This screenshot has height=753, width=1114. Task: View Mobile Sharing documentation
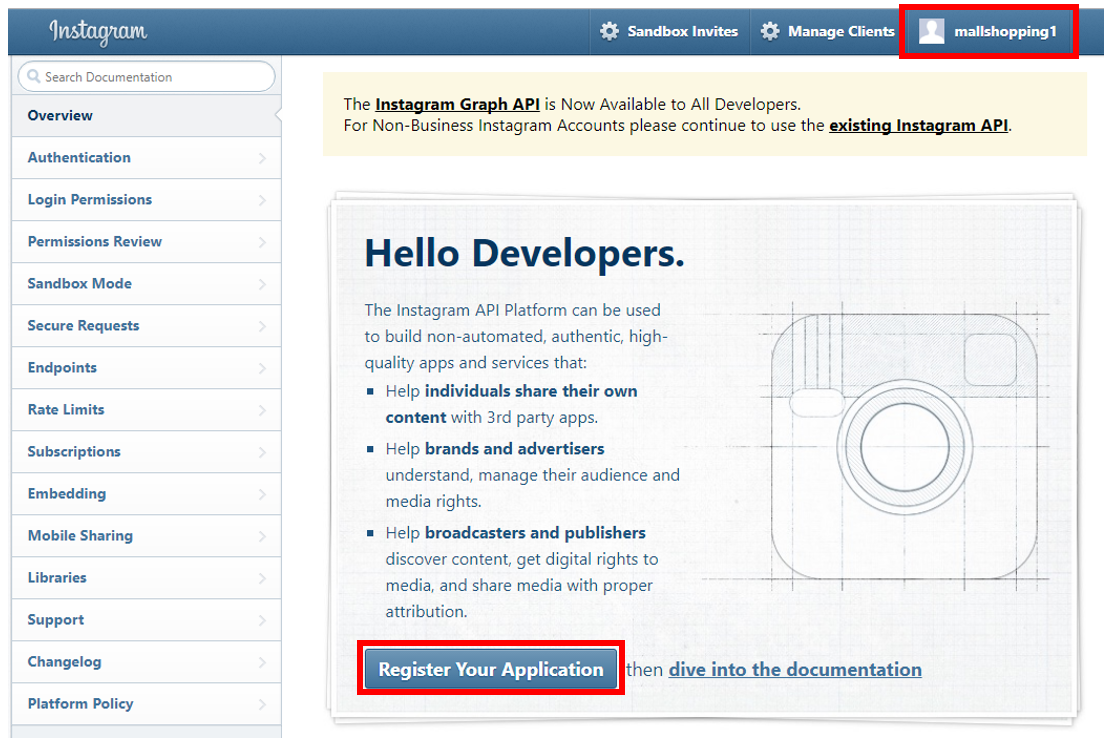pos(146,535)
